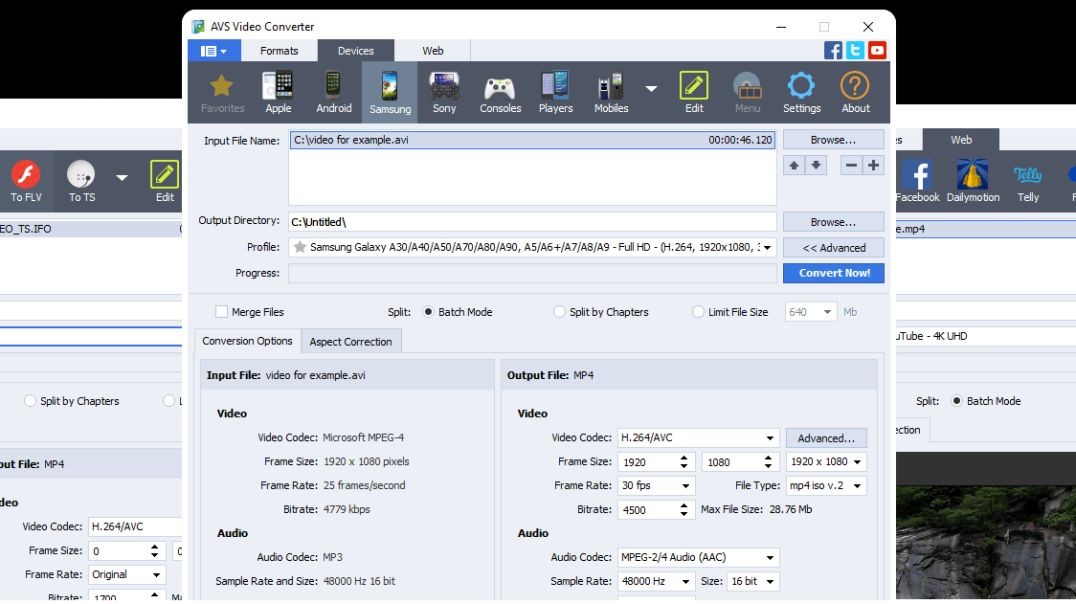This screenshot has width=1076, height=604.
Task: Select Split by Chapters in left window
Action: 30,401
